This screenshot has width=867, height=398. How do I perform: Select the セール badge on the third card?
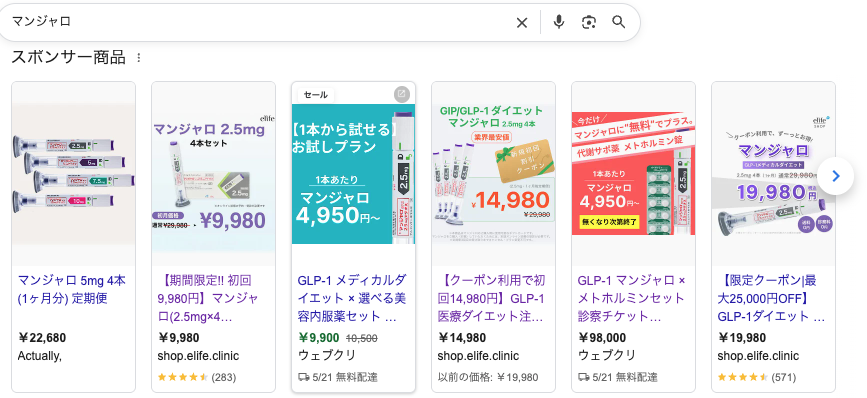coord(316,95)
